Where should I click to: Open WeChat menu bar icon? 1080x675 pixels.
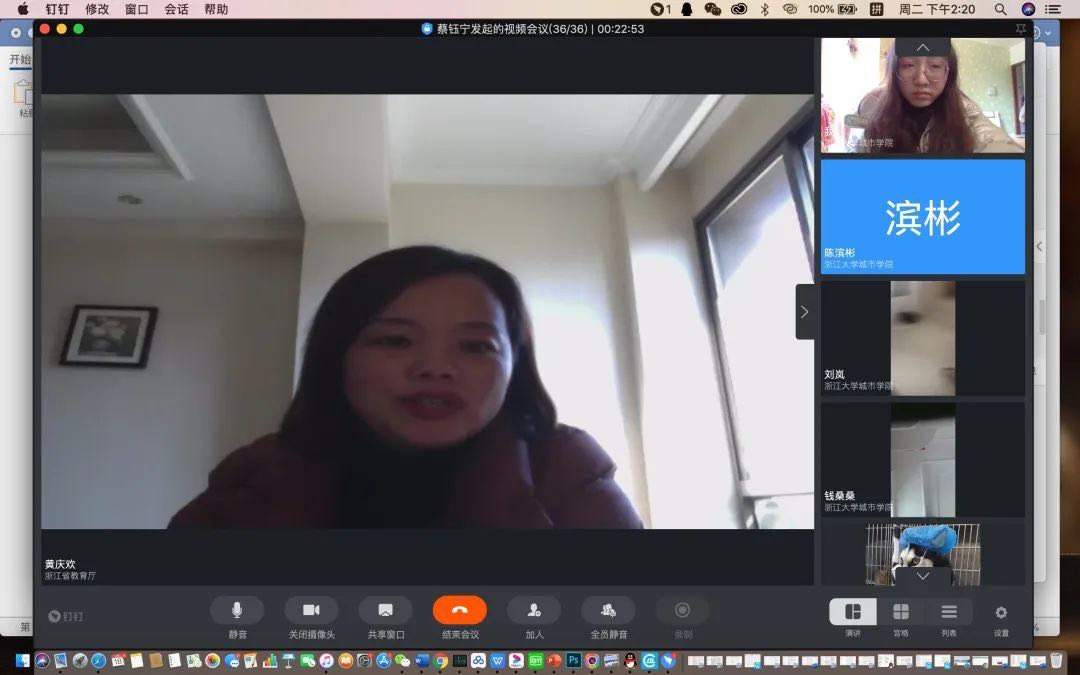tap(713, 9)
